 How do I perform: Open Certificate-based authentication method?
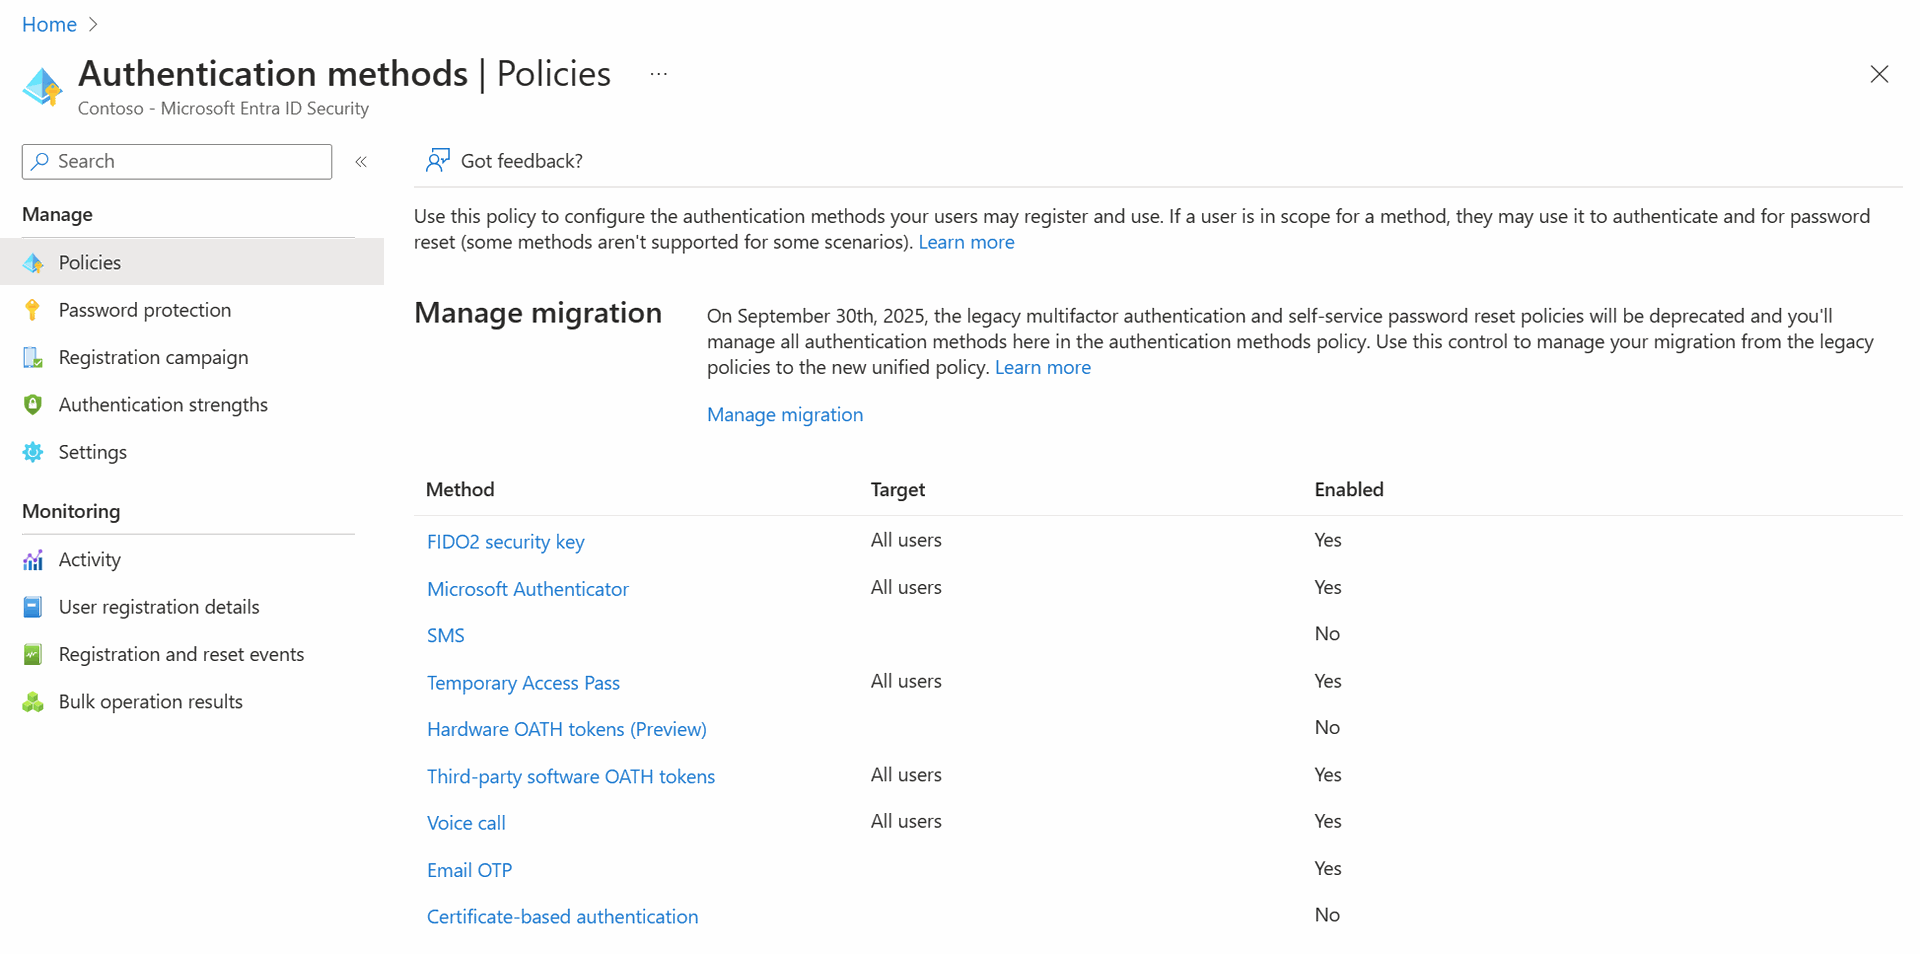coord(562,917)
